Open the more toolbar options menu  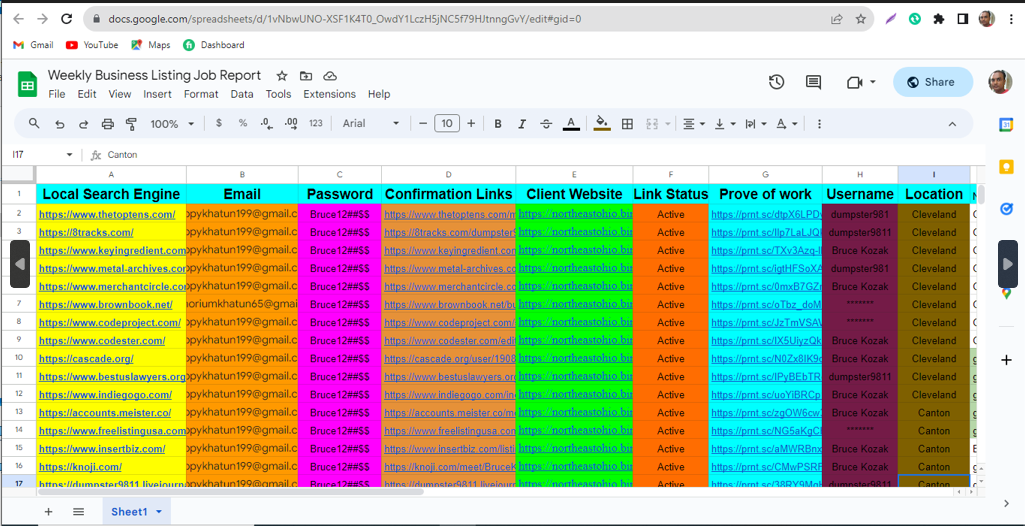pyautogui.click(x=819, y=123)
